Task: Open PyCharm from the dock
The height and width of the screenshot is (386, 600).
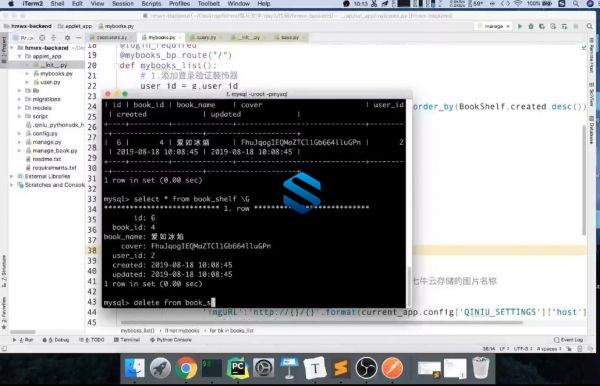Action: tap(237, 368)
